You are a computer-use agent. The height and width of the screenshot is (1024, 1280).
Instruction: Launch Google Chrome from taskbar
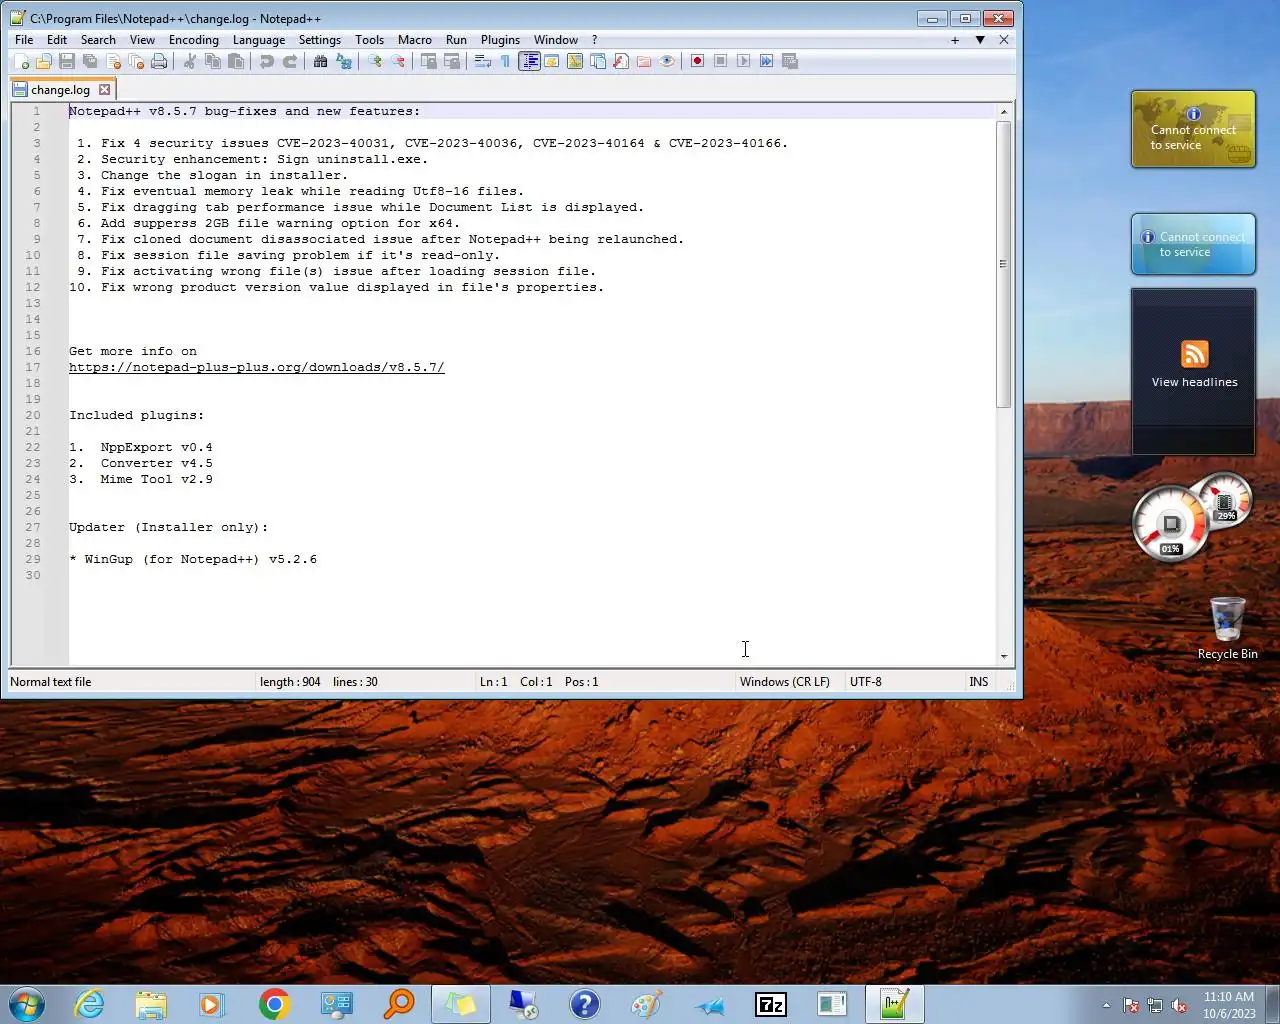(x=274, y=1004)
